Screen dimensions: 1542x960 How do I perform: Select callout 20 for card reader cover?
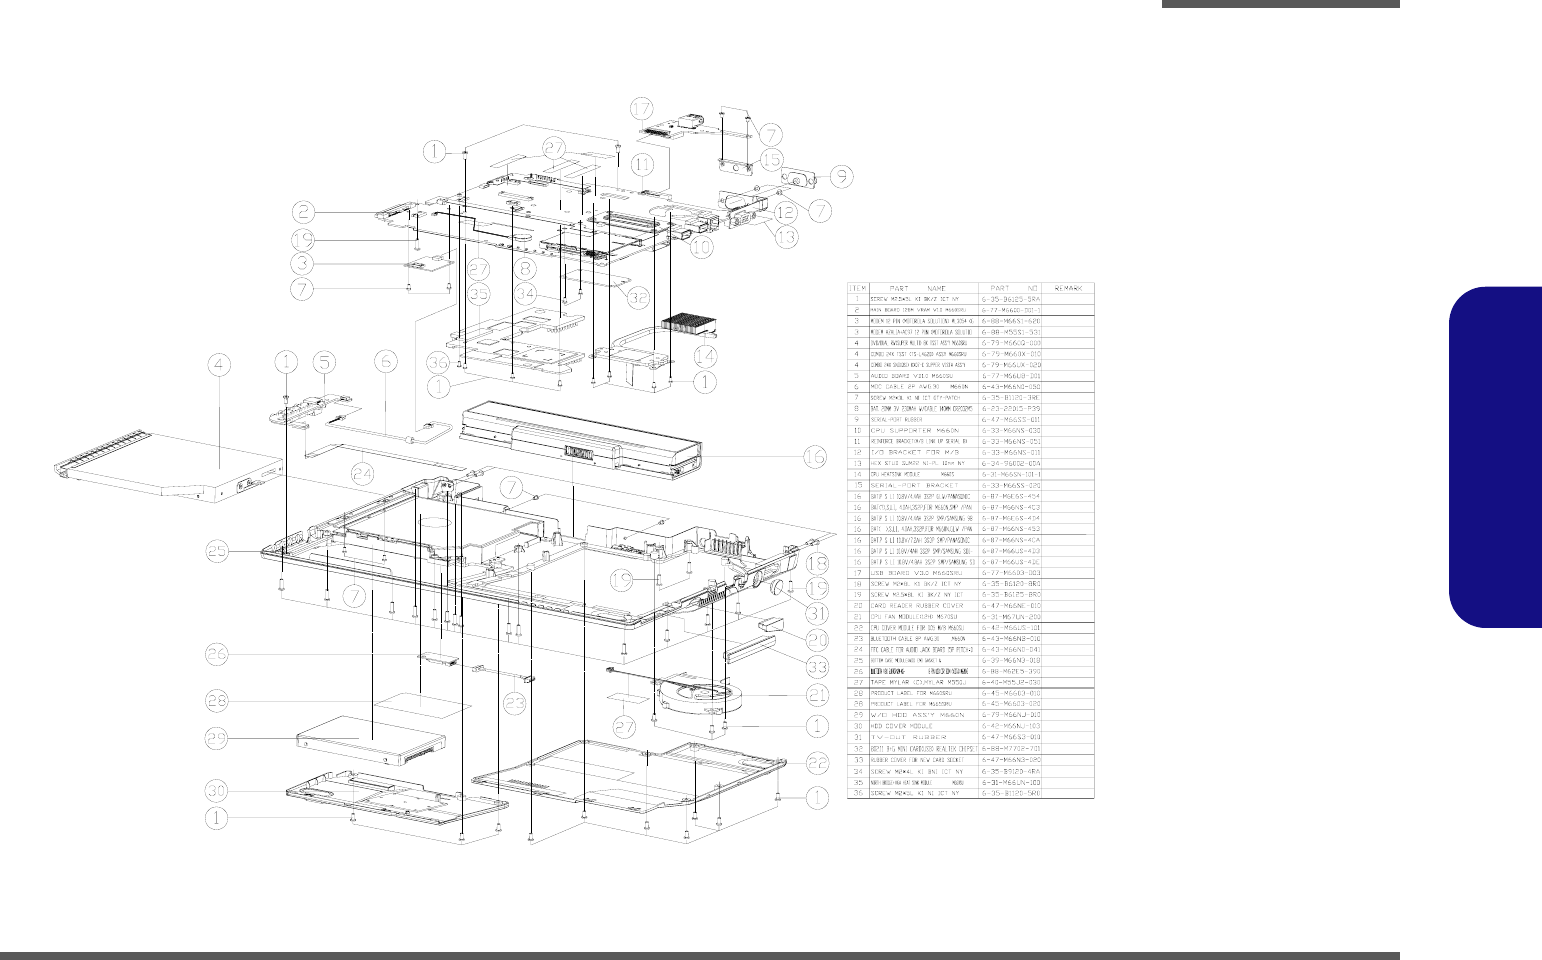[816, 638]
